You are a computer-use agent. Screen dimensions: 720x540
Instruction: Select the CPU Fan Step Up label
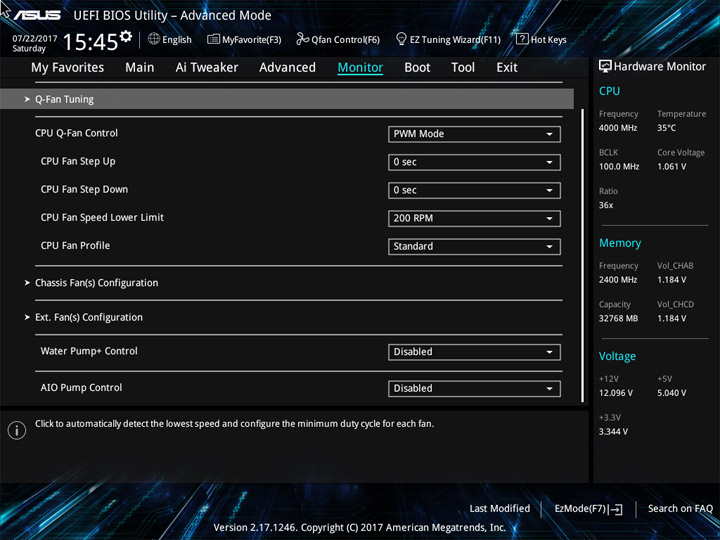coord(78,161)
